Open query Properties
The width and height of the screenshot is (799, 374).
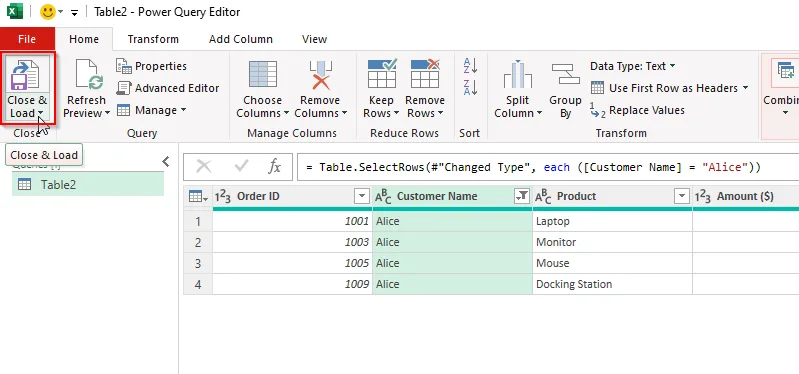click(x=151, y=66)
